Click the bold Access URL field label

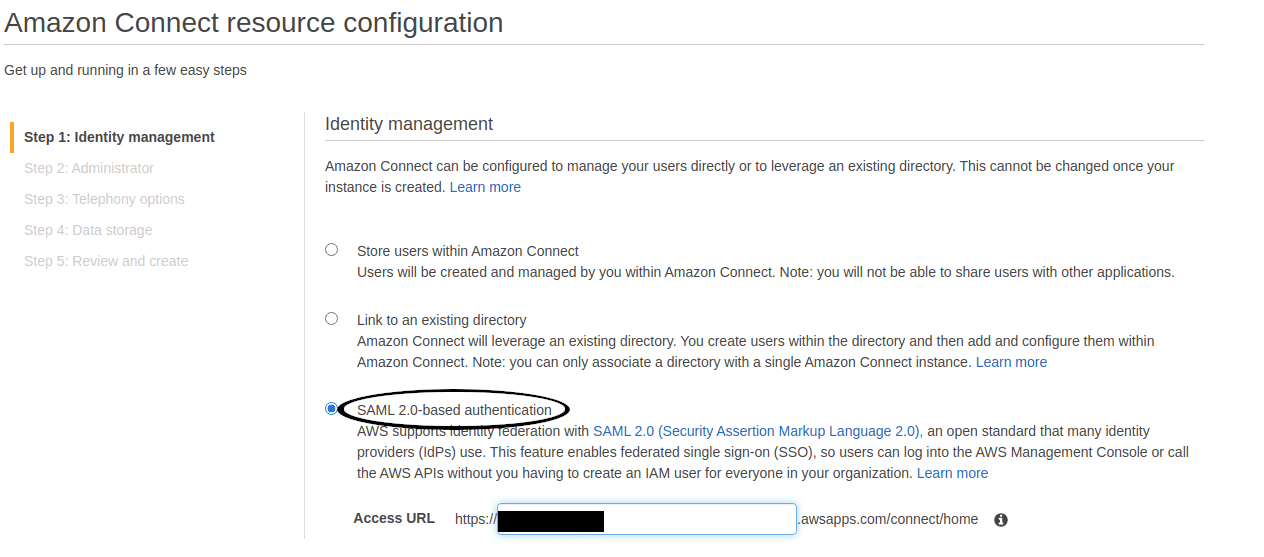[x=394, y=518]
